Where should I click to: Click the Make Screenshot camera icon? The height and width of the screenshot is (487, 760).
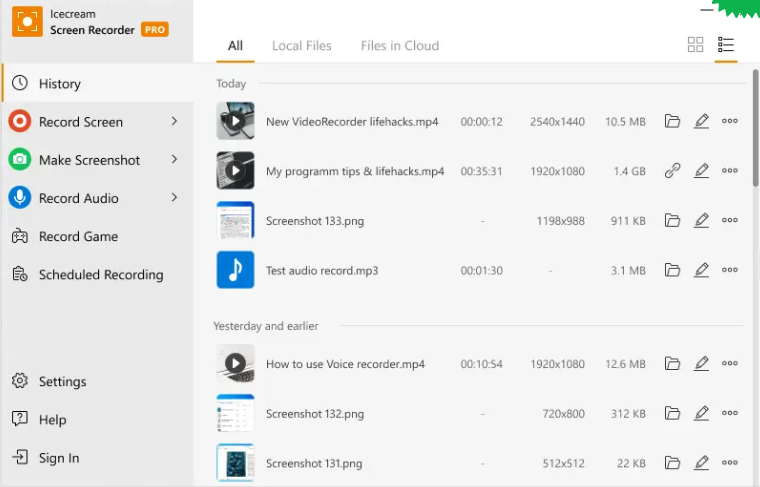click(19, 160)
